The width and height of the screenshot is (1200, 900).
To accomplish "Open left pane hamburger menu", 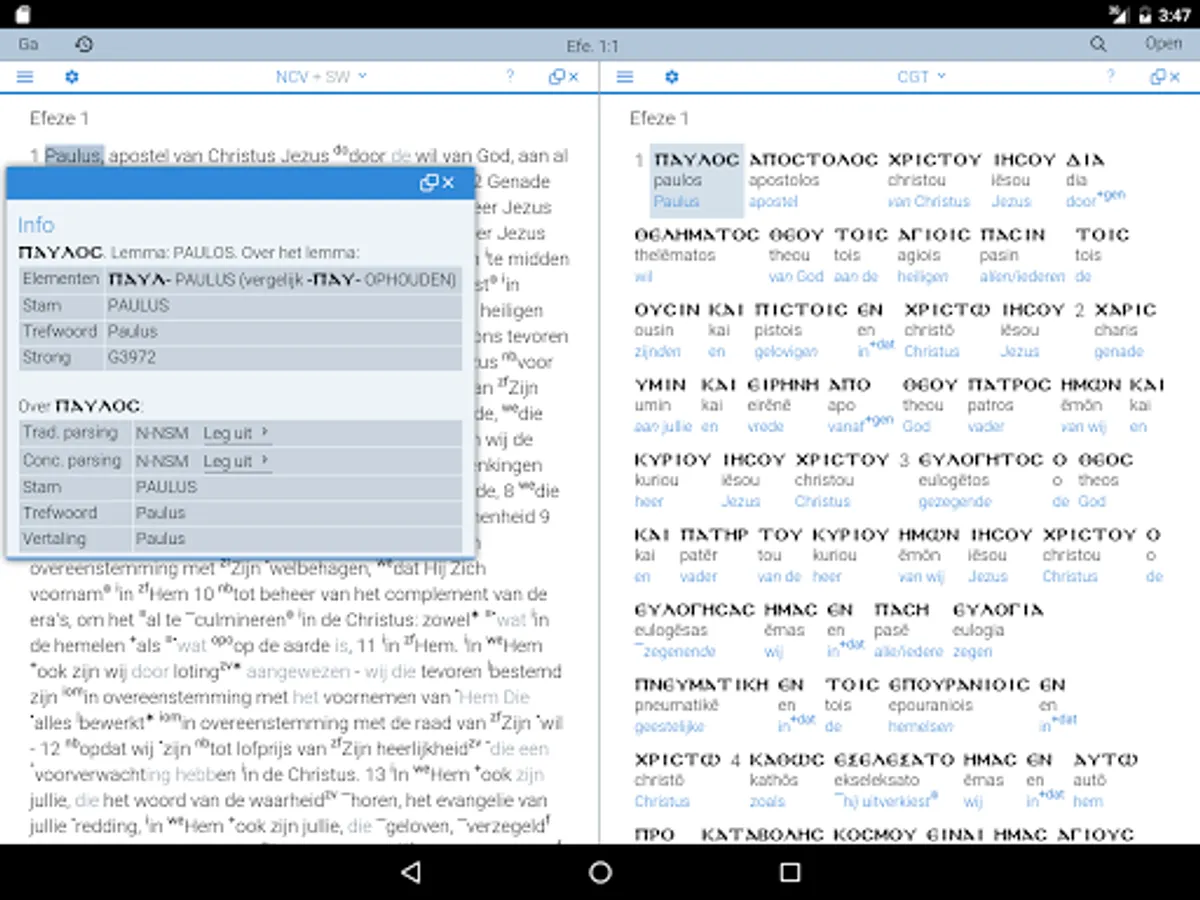I will [x=25, y=77].
